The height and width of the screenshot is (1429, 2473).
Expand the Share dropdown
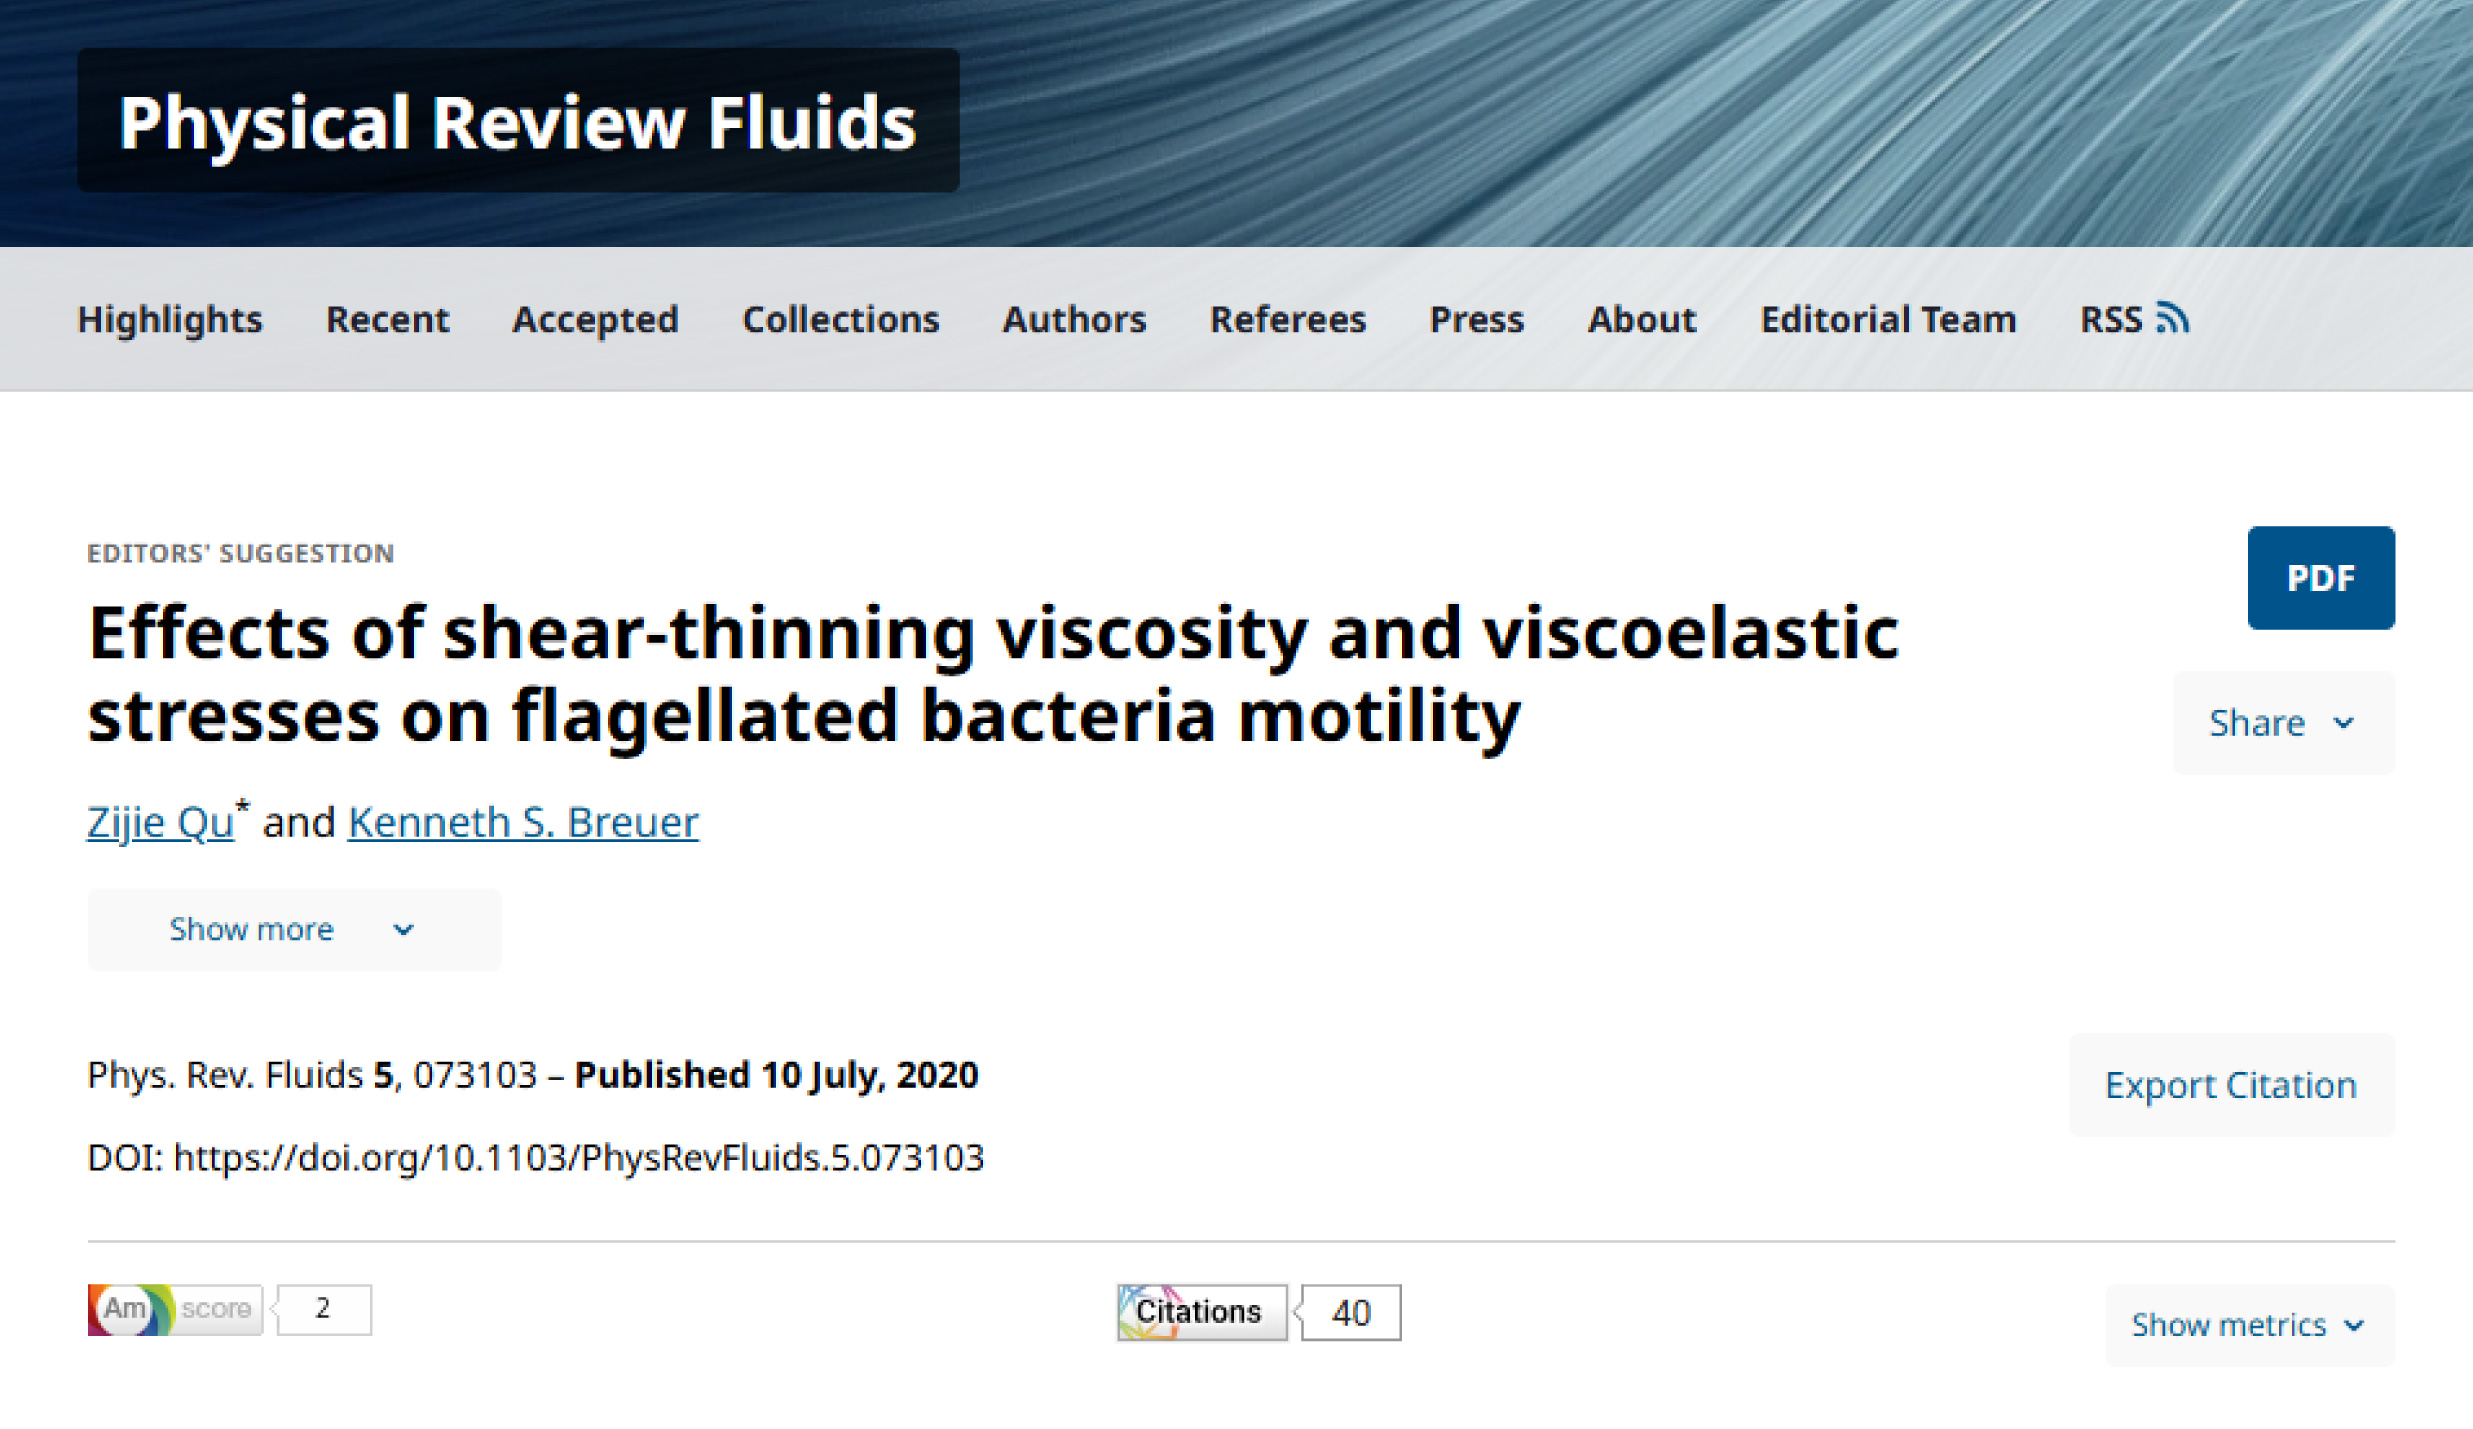2283,723
